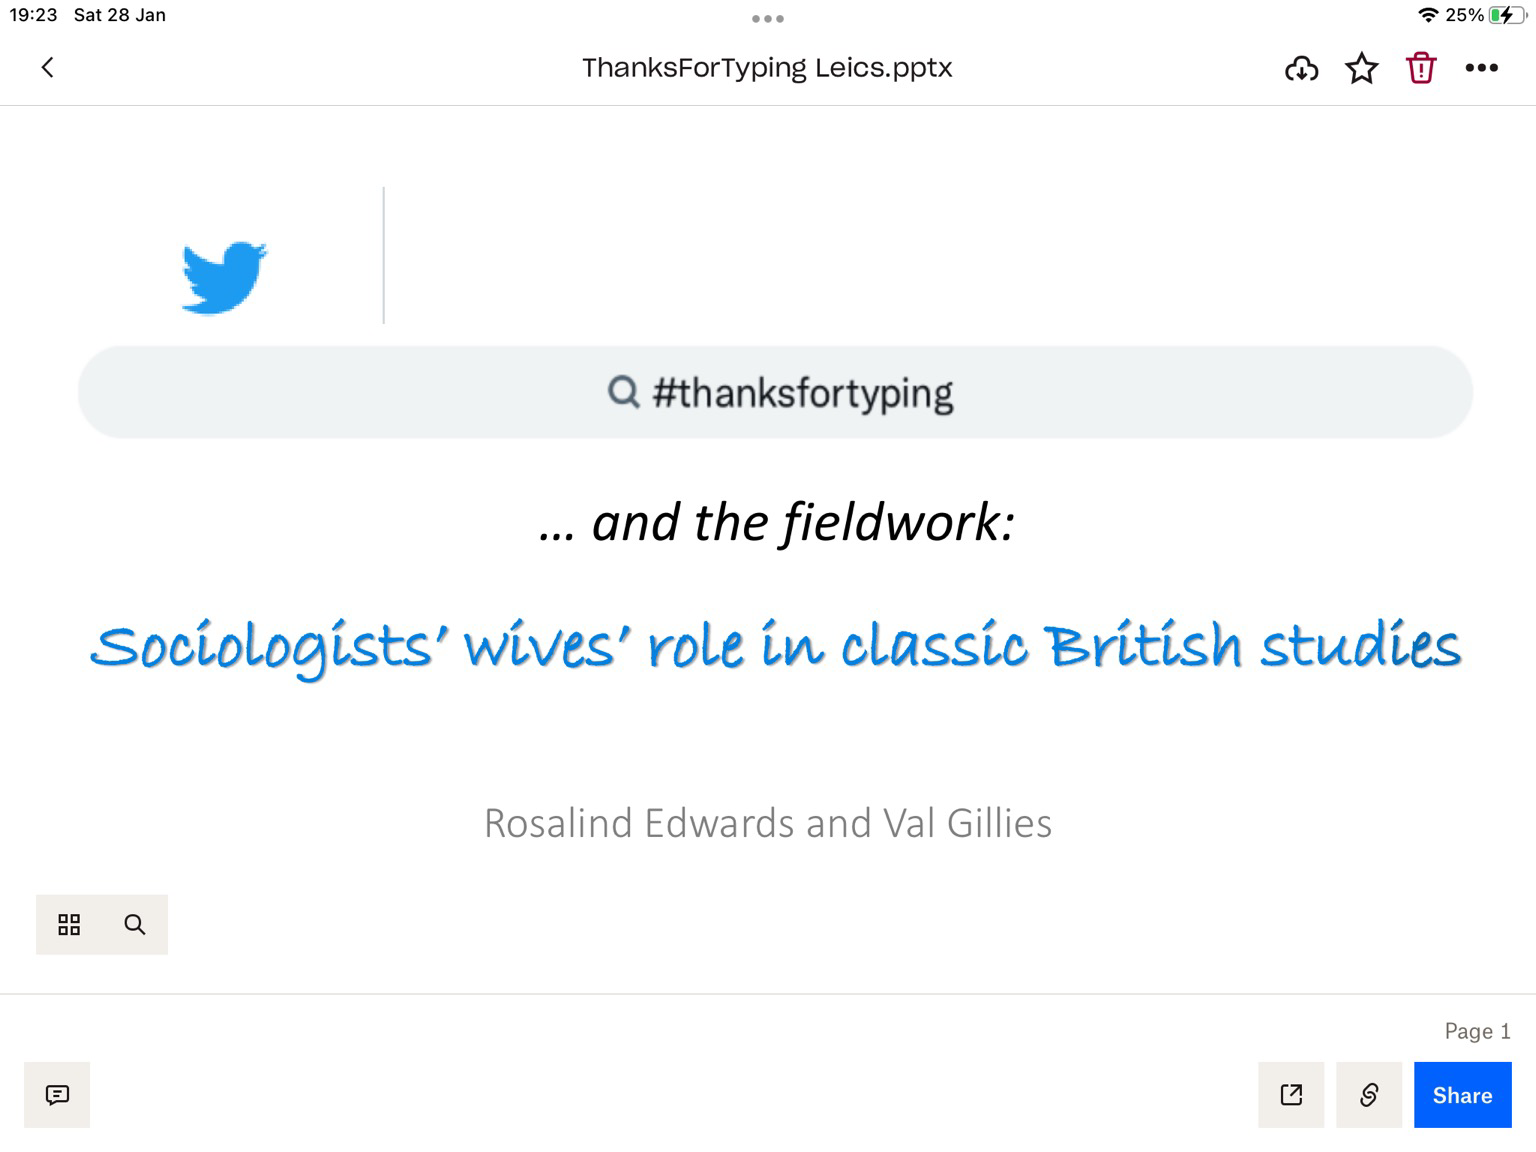Go back using the left chevron
Screen dimensions: 1536x1152
pyautogui.click(x=47, y=67)
